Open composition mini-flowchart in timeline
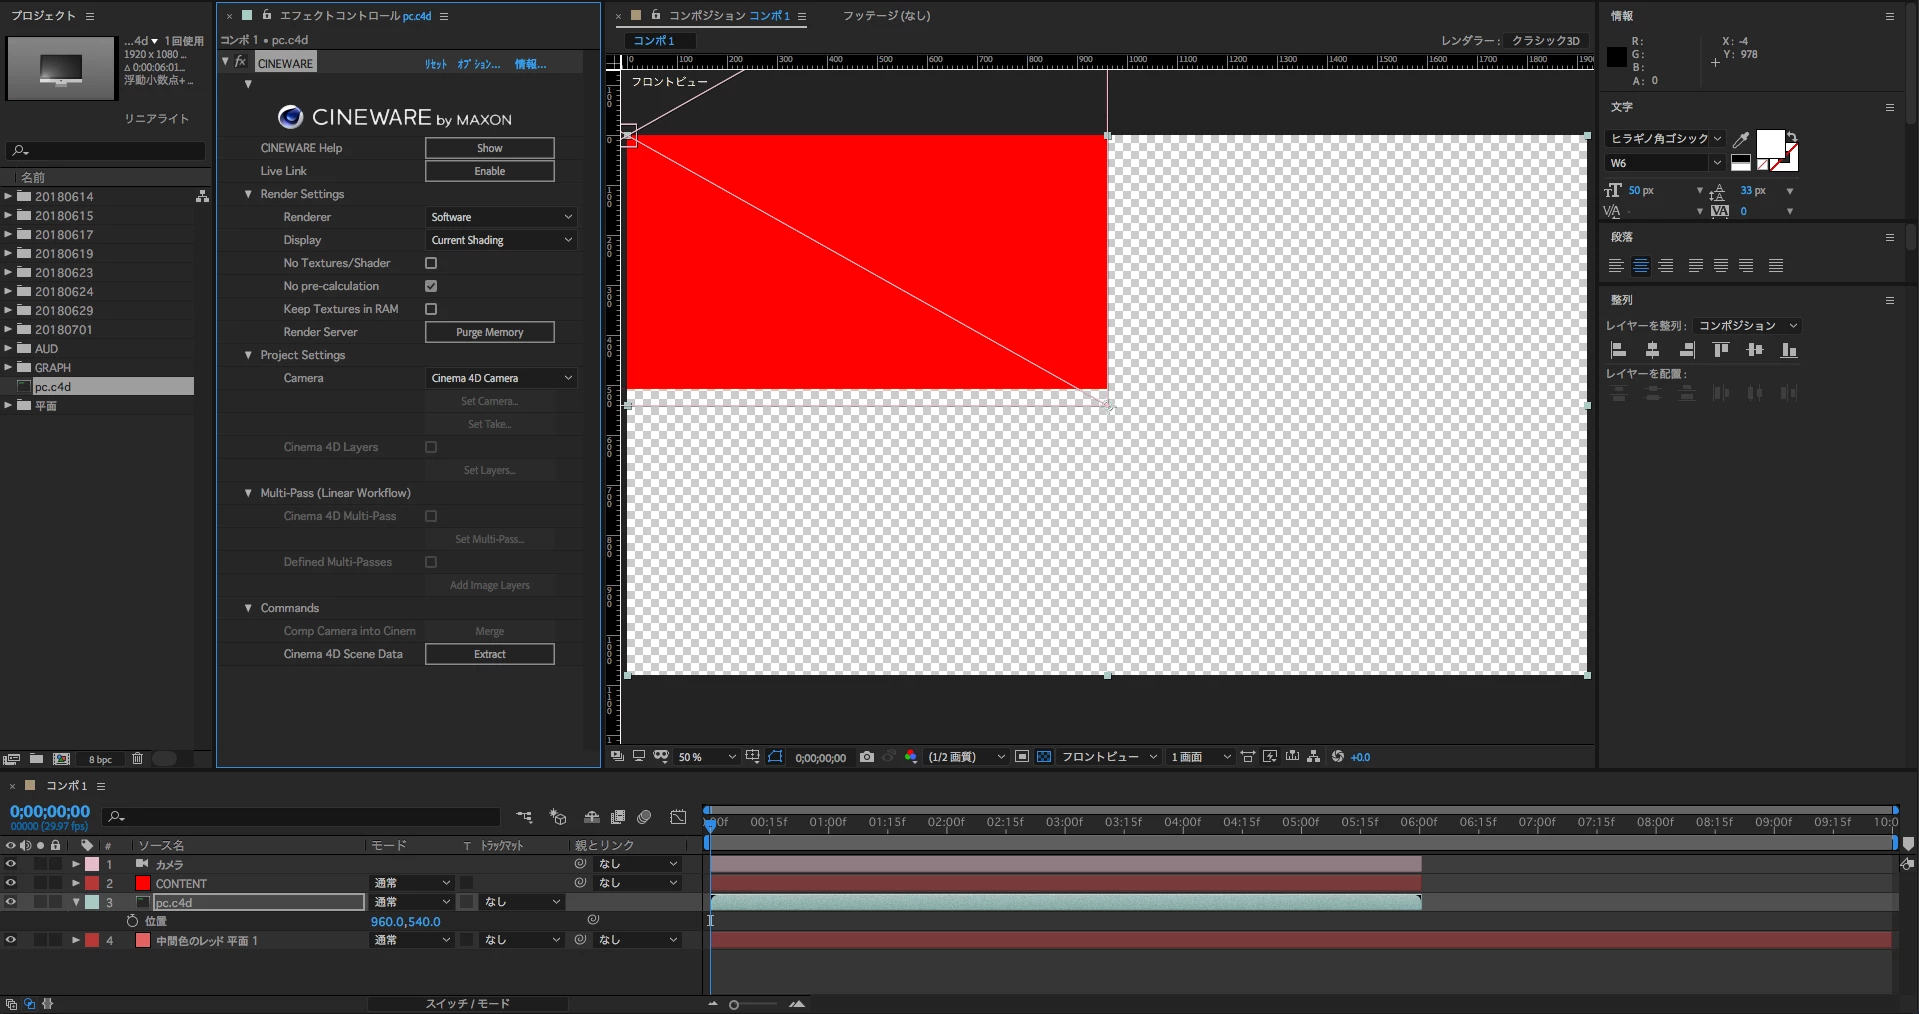This screenshot has height=1014, width=1919. tap(524, 817)
